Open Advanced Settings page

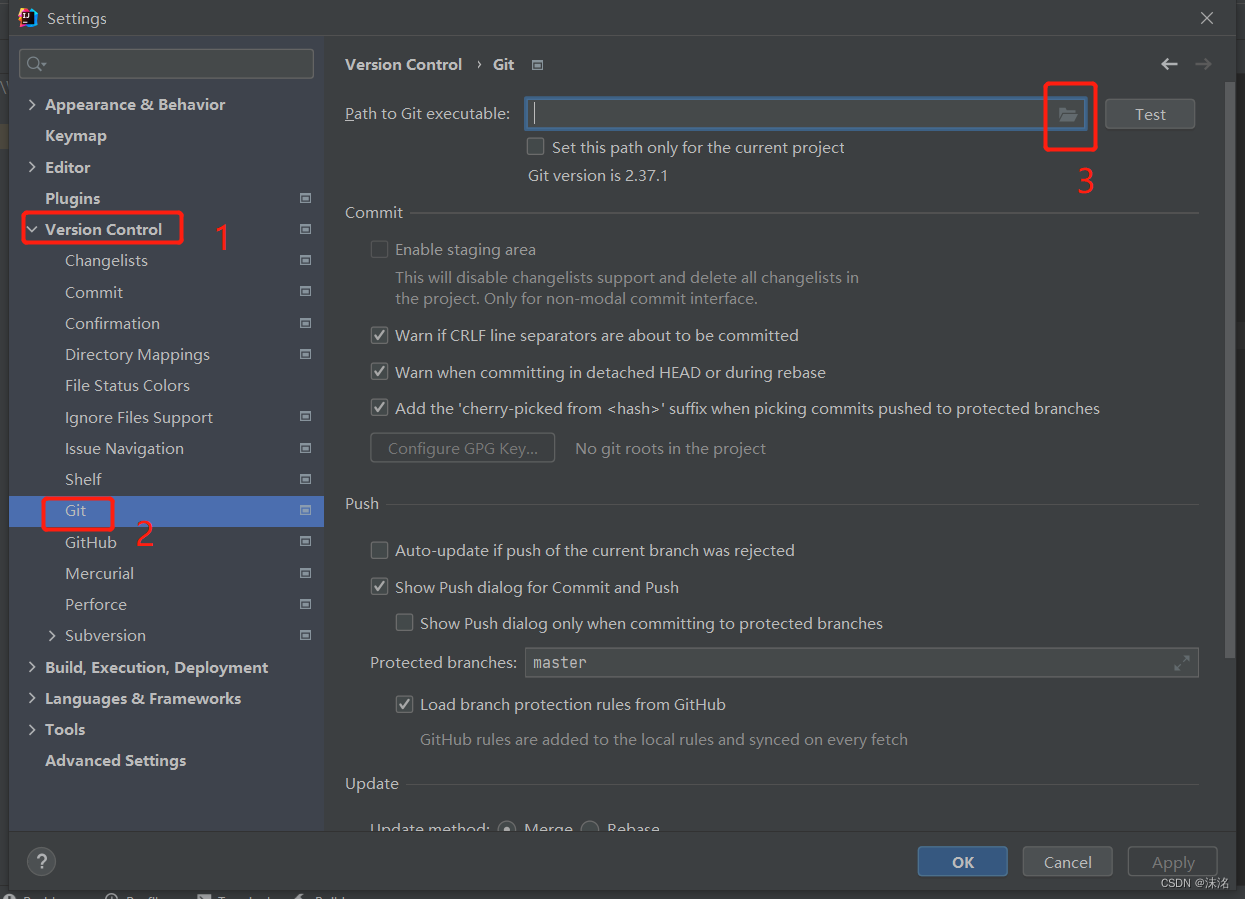click(x=116, y=760)
